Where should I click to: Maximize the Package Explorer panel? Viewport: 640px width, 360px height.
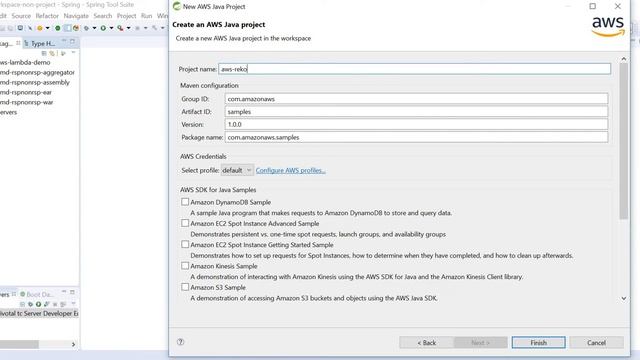72,41
